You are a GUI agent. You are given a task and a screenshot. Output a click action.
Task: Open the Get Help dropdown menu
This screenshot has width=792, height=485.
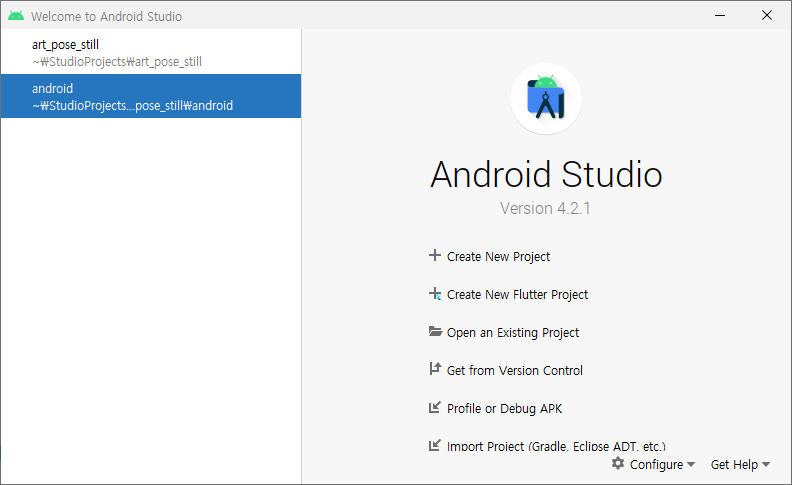(740, 464)
